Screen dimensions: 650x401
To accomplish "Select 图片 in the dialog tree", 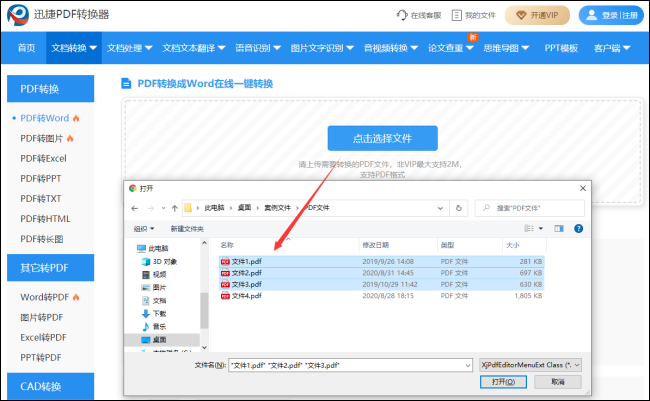I will click(x=154, y=287).
